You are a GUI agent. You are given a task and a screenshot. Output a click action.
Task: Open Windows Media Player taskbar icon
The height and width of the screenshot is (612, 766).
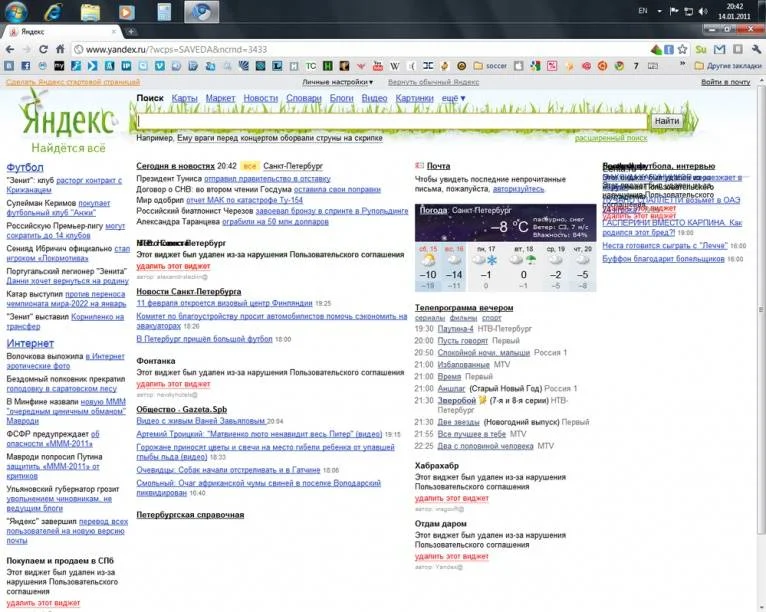click(127, 12)
